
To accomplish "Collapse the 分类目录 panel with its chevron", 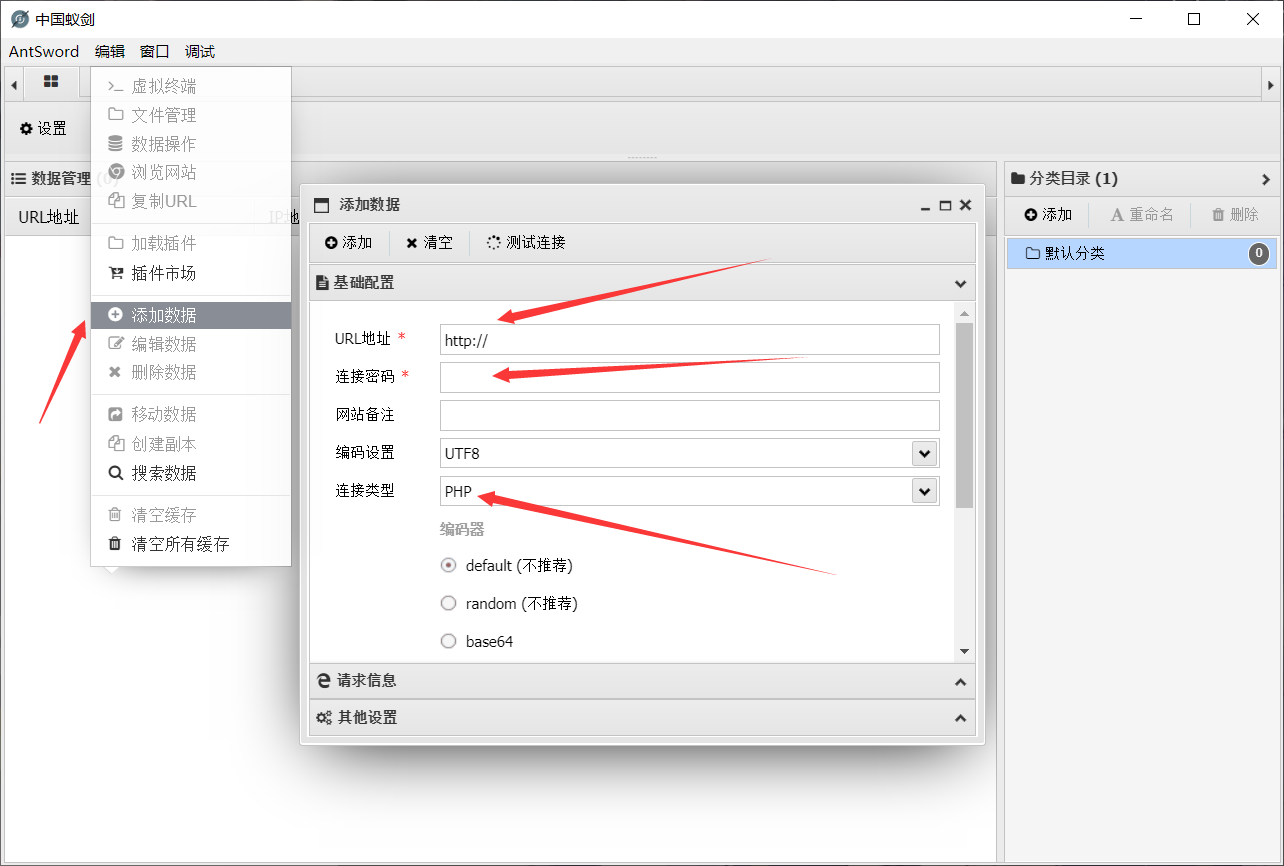I will click(x=1266, y=179).
